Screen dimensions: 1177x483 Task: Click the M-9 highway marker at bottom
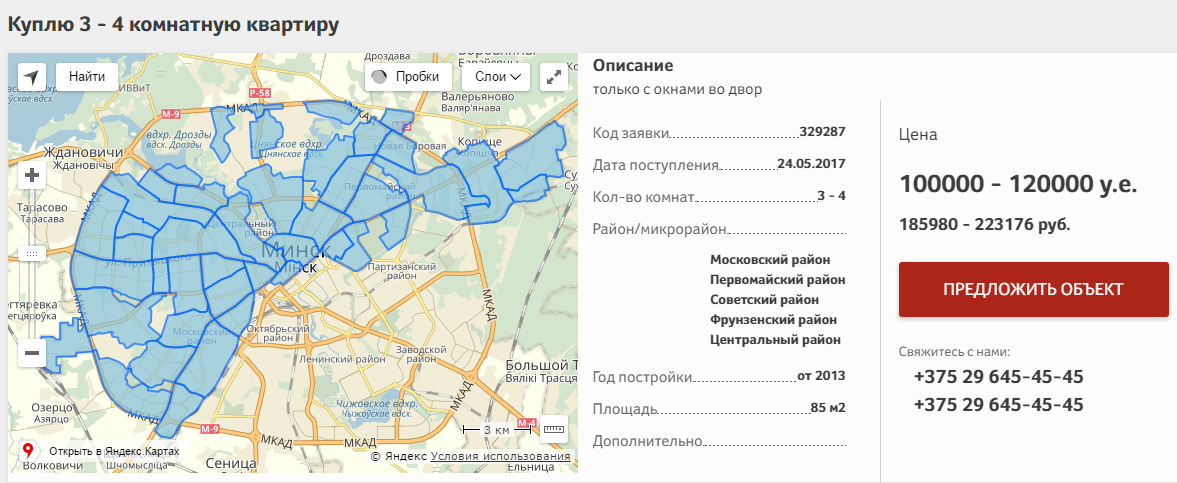click(209, 430)
